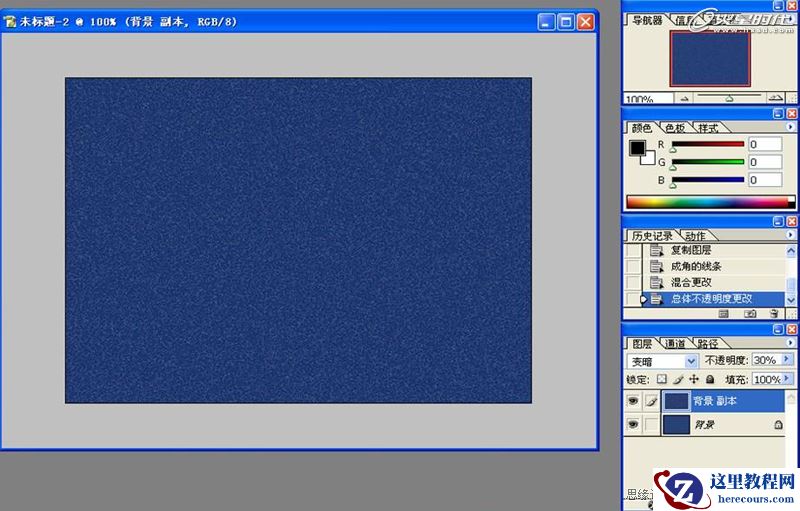Open the Color panel flyout menu
800x511 pixels.
click(790, 127)
